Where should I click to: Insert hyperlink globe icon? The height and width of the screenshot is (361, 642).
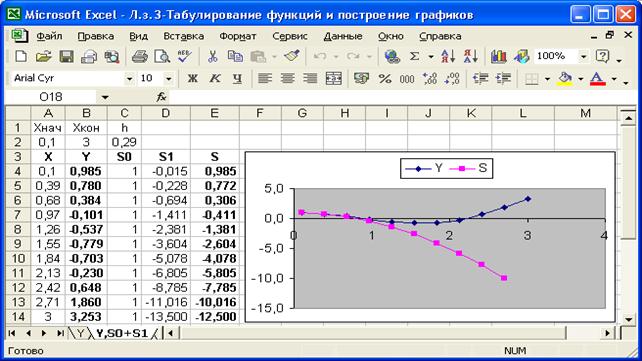[392, 56]
